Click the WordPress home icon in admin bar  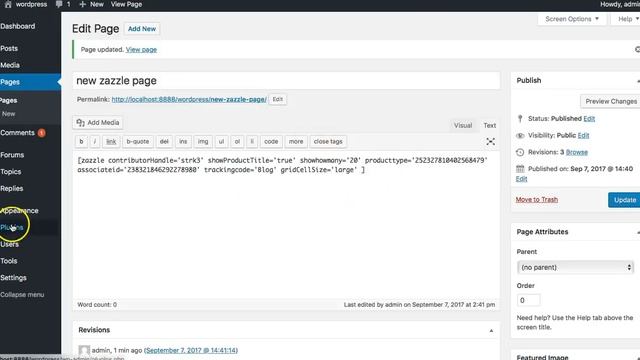pyautogui.click(x=8, y=4)
